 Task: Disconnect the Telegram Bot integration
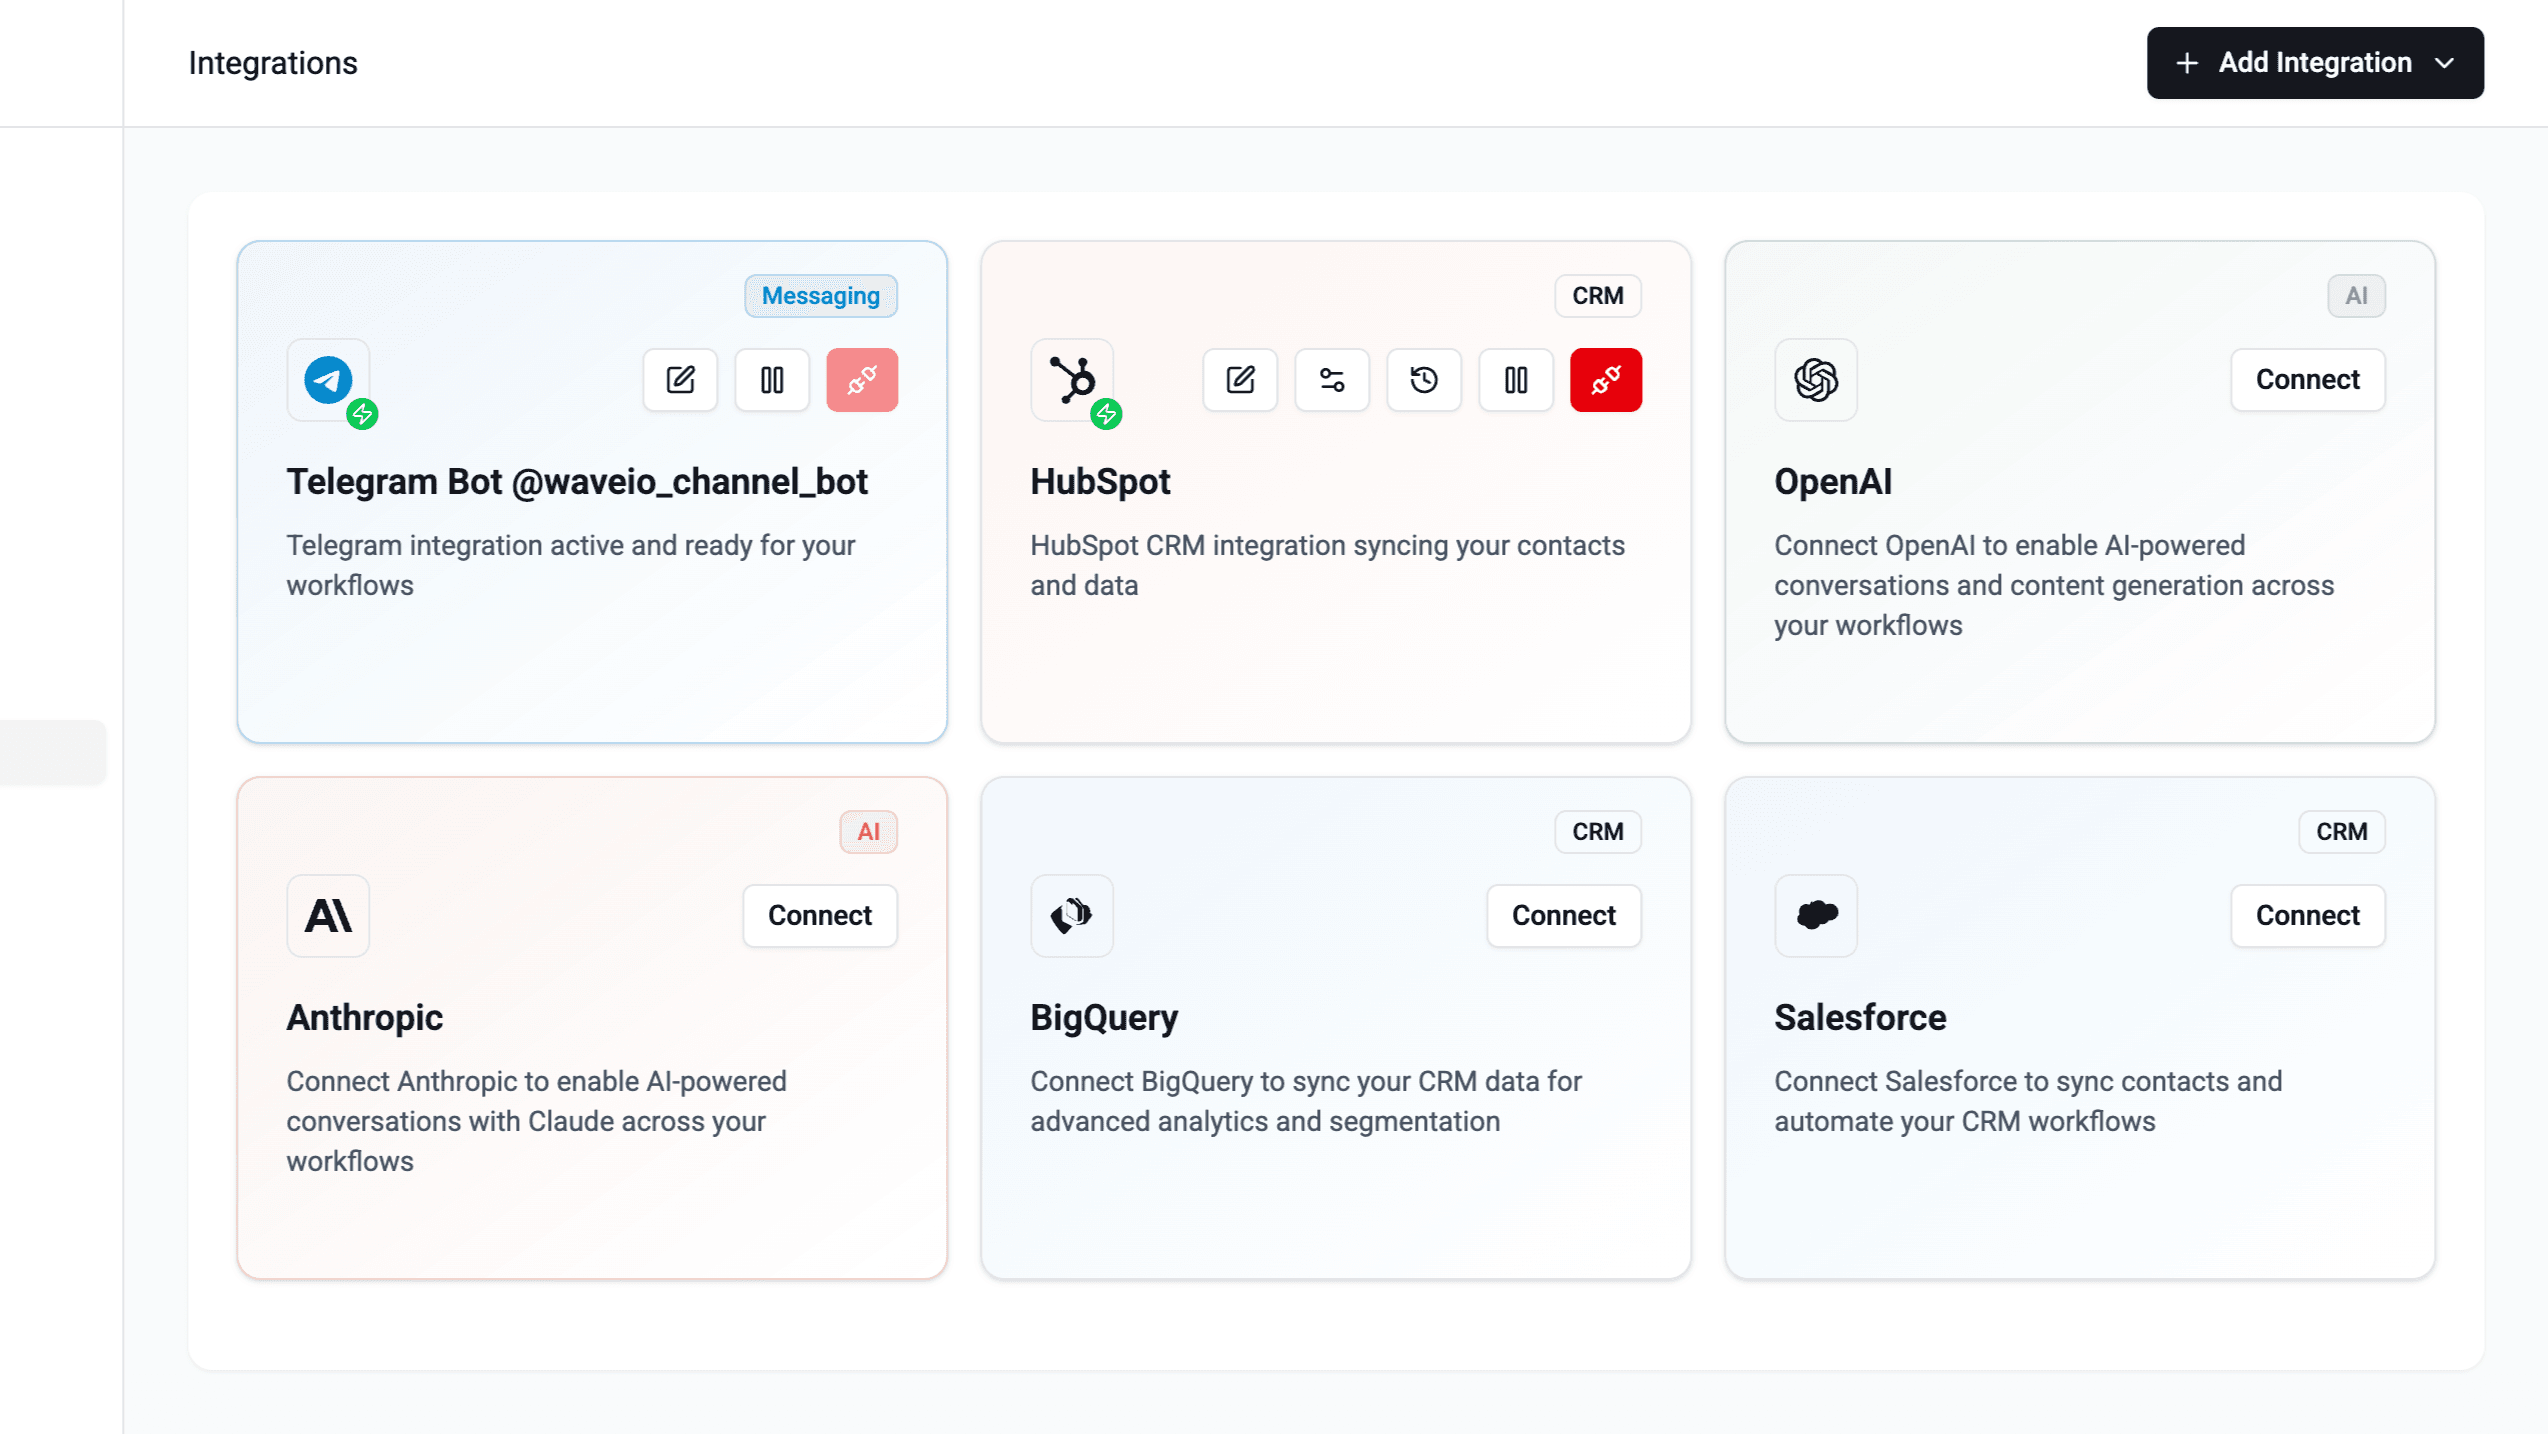tap(862, 380)
